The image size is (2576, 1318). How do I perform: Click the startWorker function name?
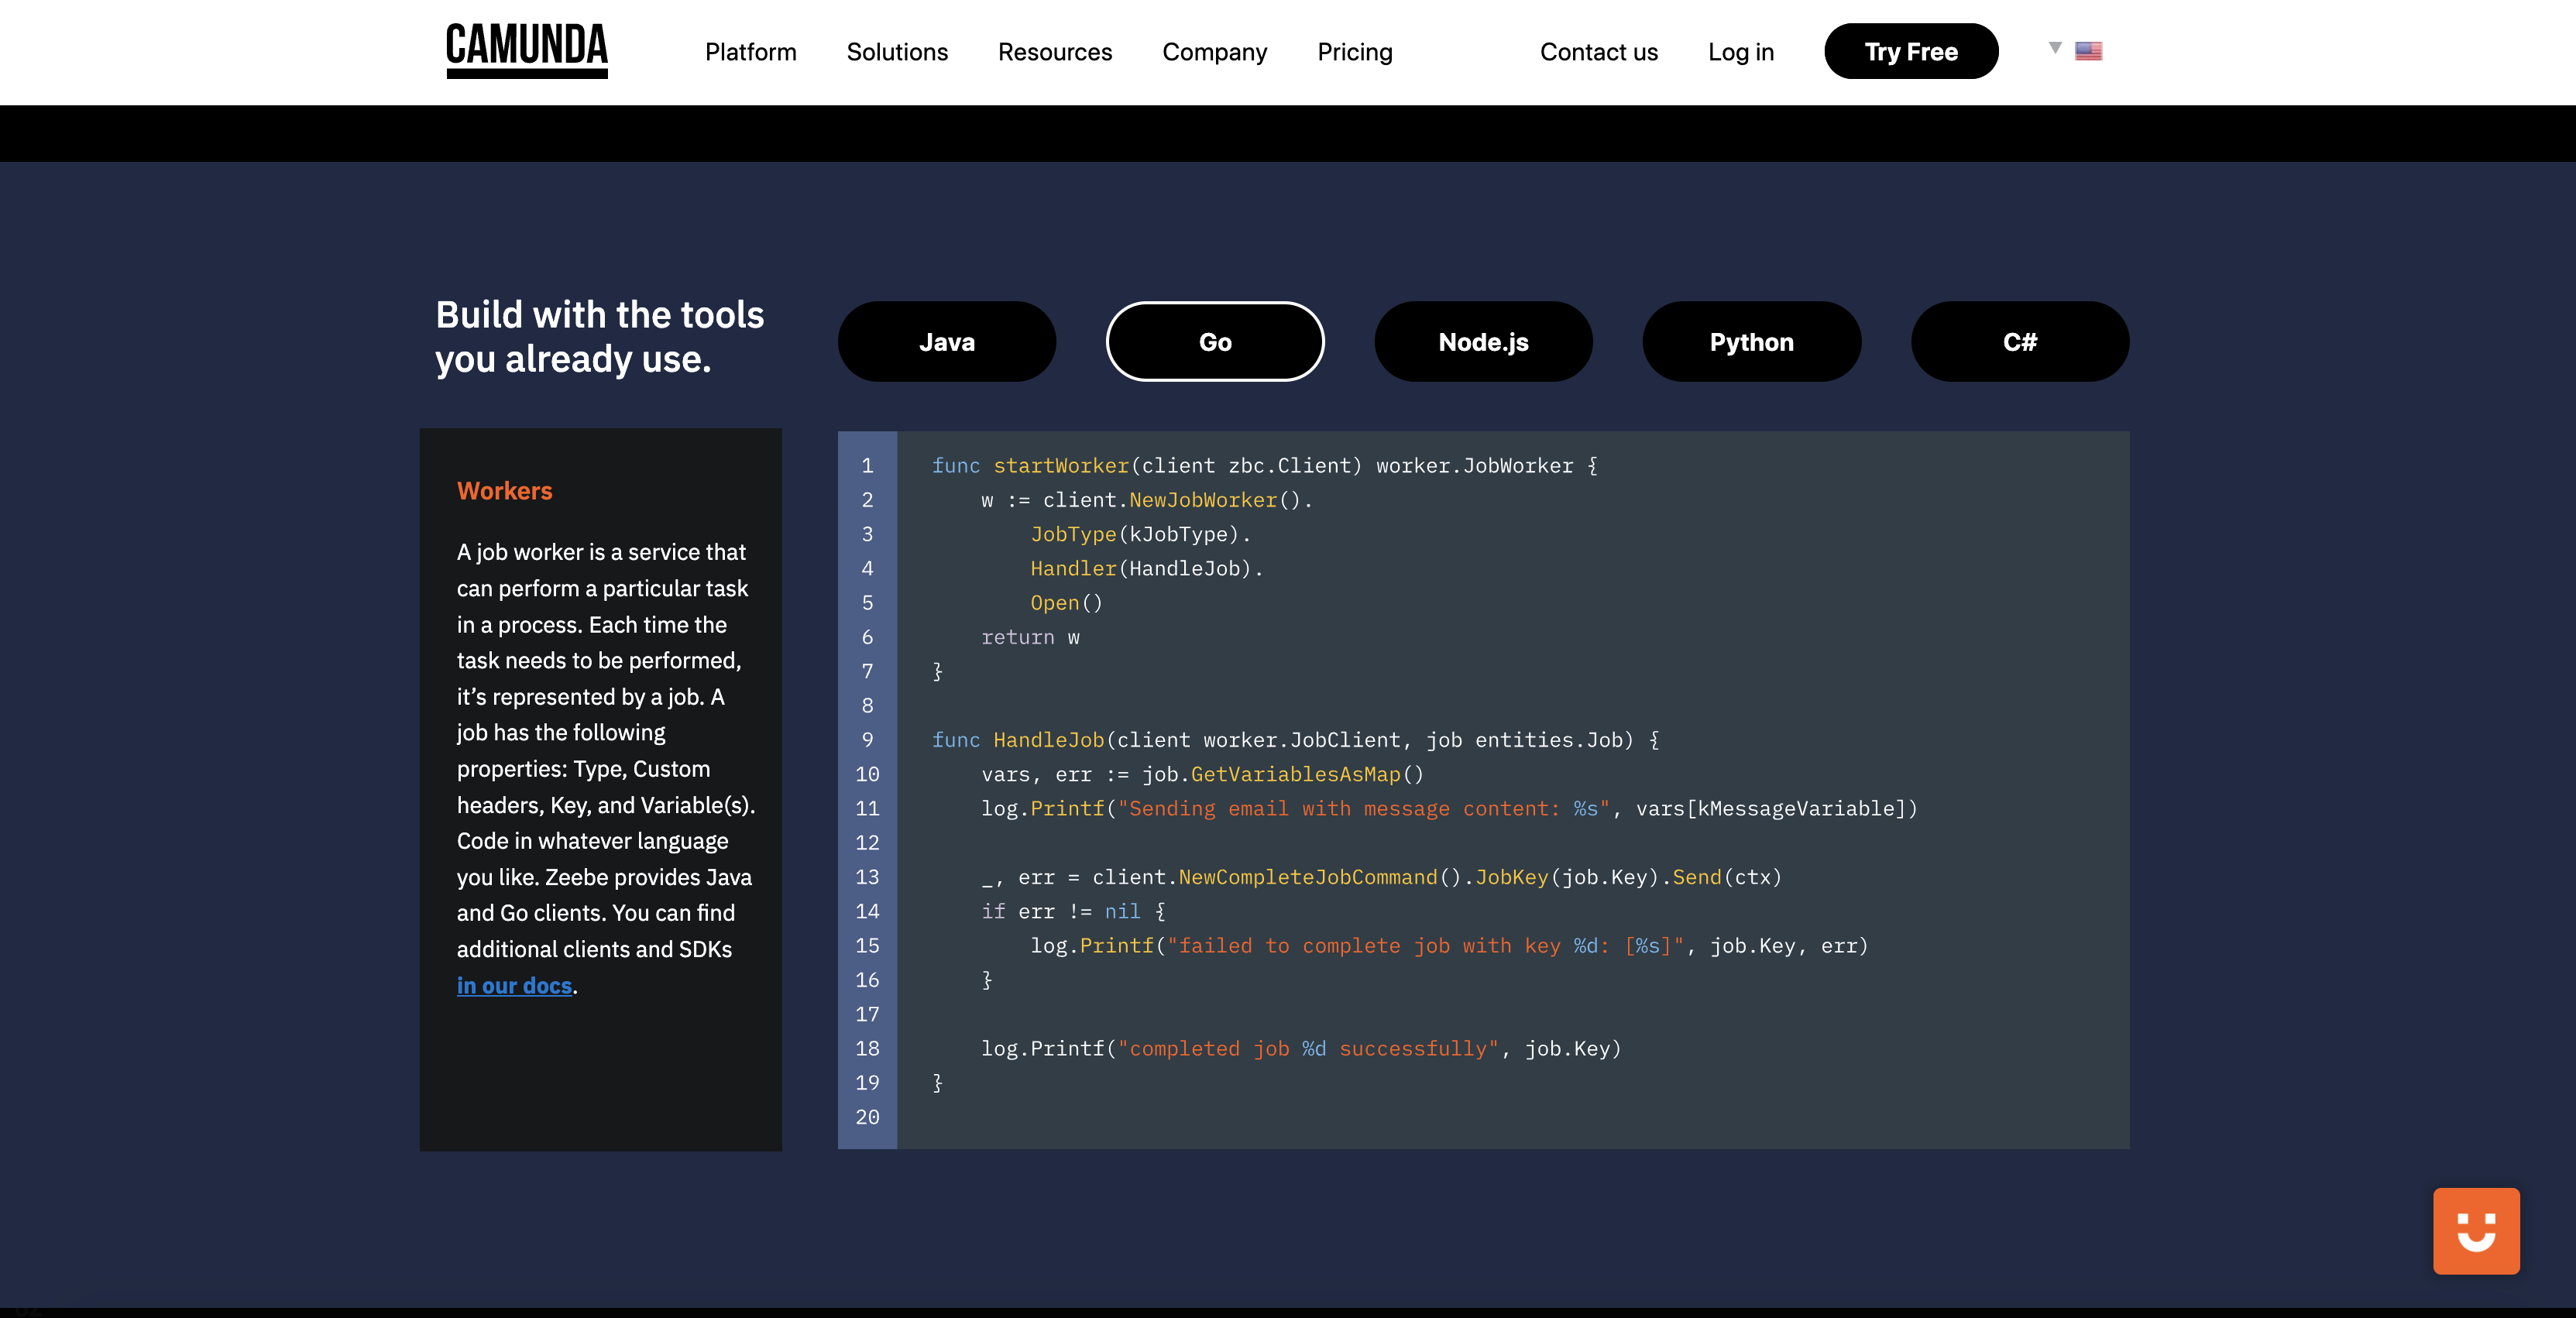coord(1060,466)
